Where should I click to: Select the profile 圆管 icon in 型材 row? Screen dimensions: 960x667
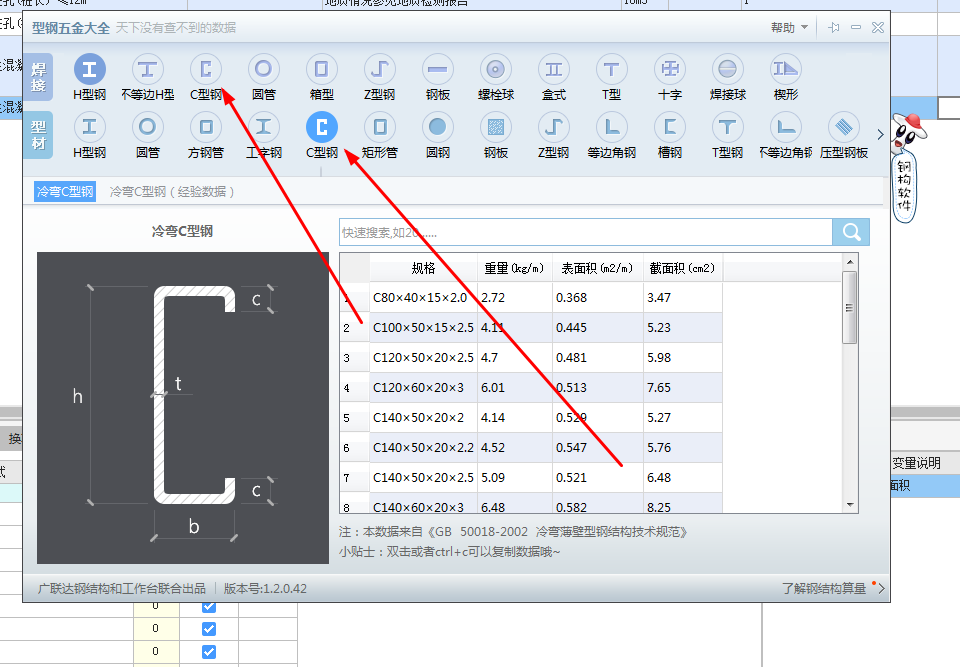point(148,127)
